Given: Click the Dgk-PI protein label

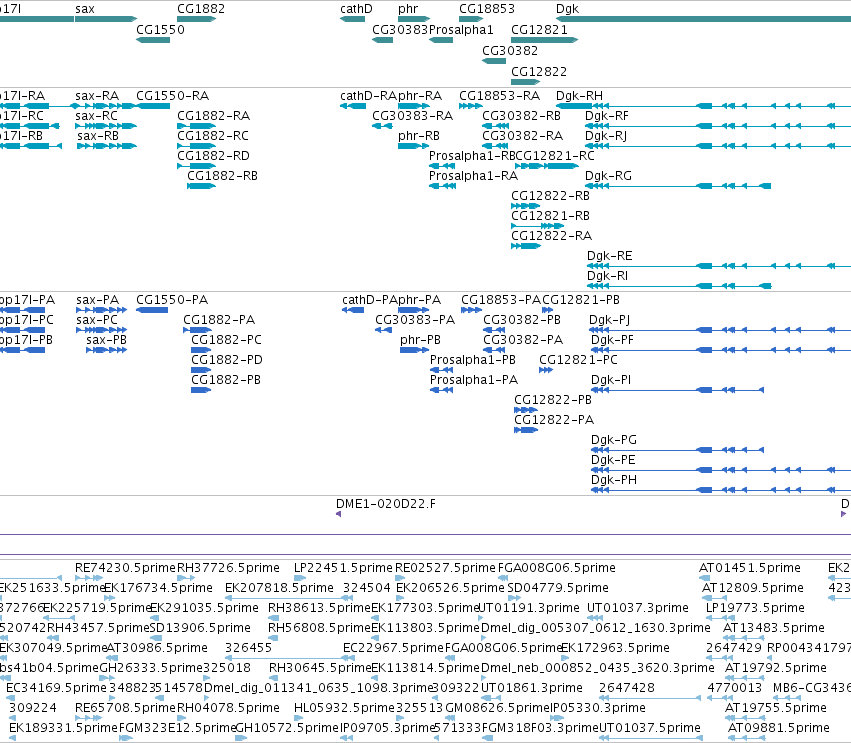Looking at the screenshot, I should pyautogui.click(x=611, y=380).
